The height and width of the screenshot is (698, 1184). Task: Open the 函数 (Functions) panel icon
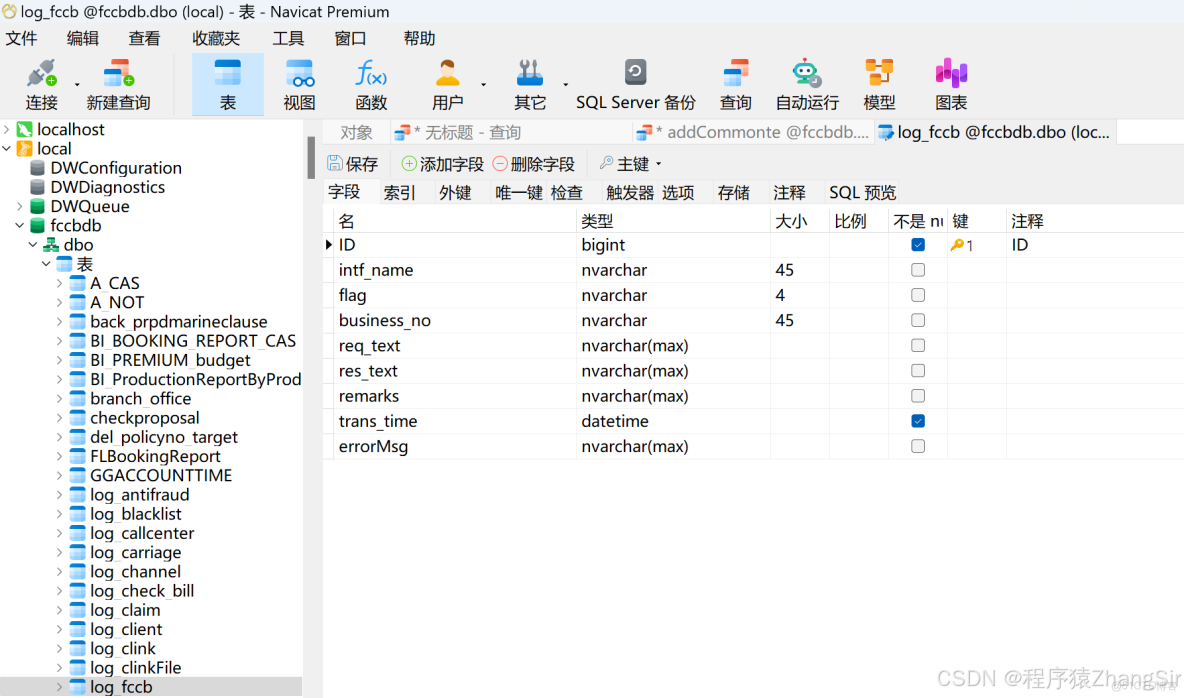coord(371,83)
